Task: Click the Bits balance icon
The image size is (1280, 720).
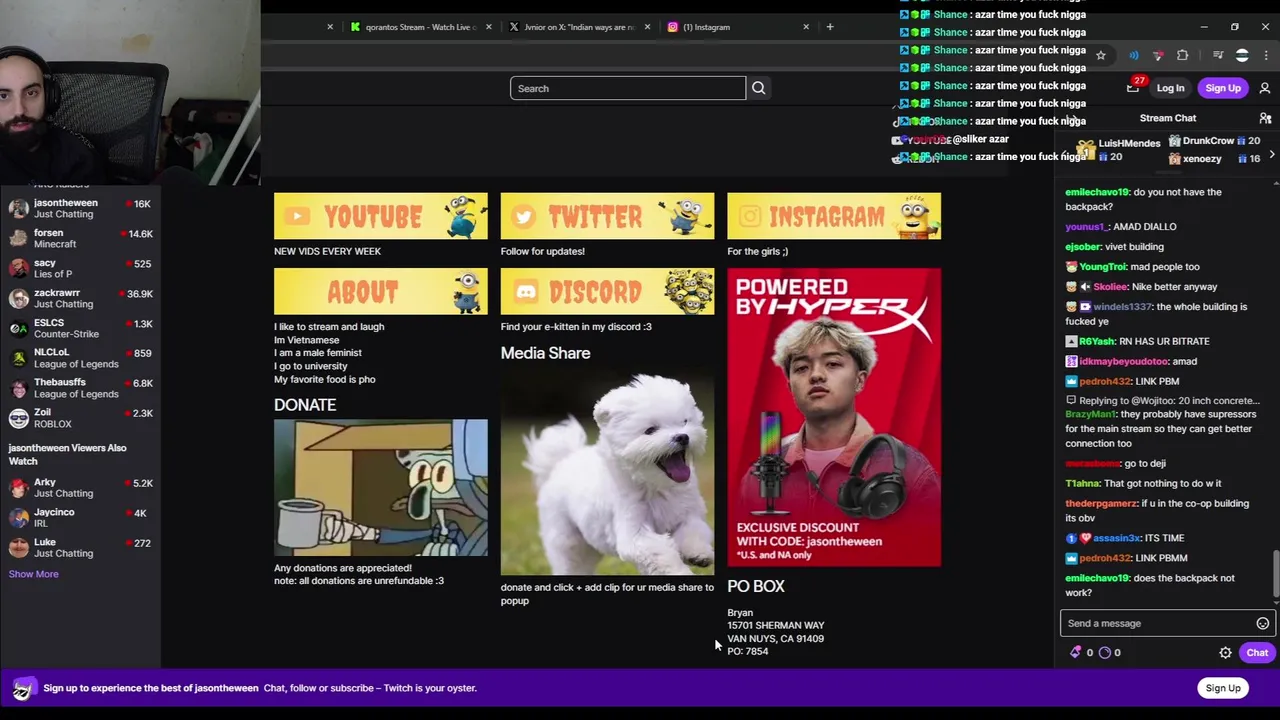Action: coord(1076,653)
